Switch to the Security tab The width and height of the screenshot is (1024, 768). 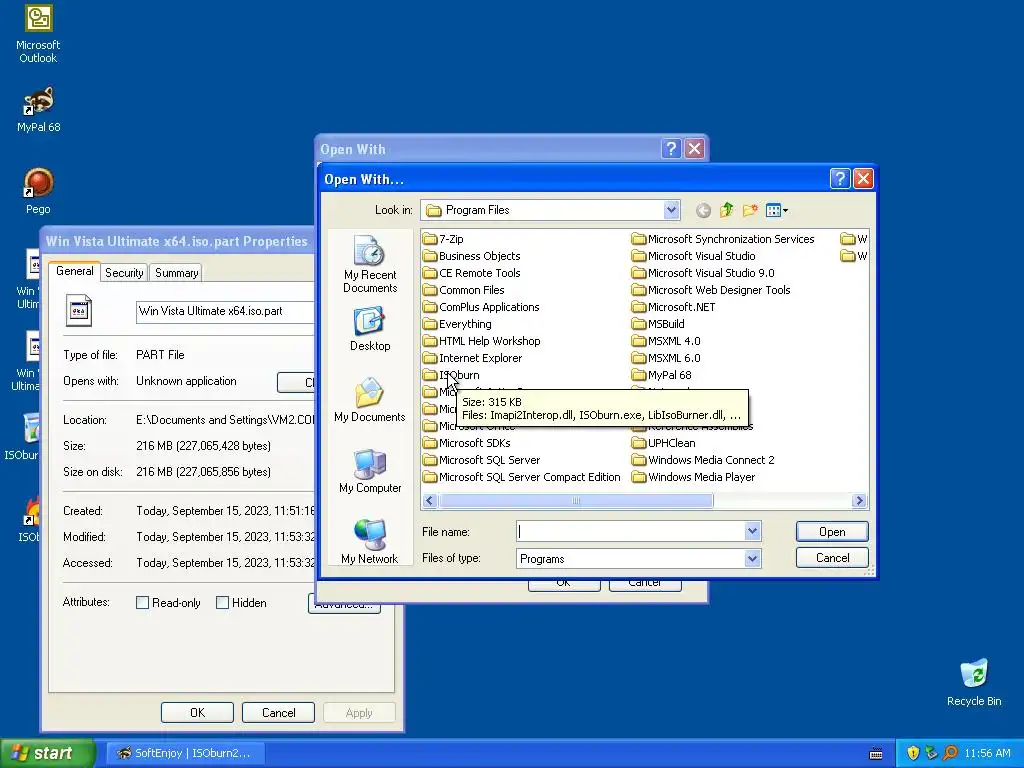click(124, 273)
